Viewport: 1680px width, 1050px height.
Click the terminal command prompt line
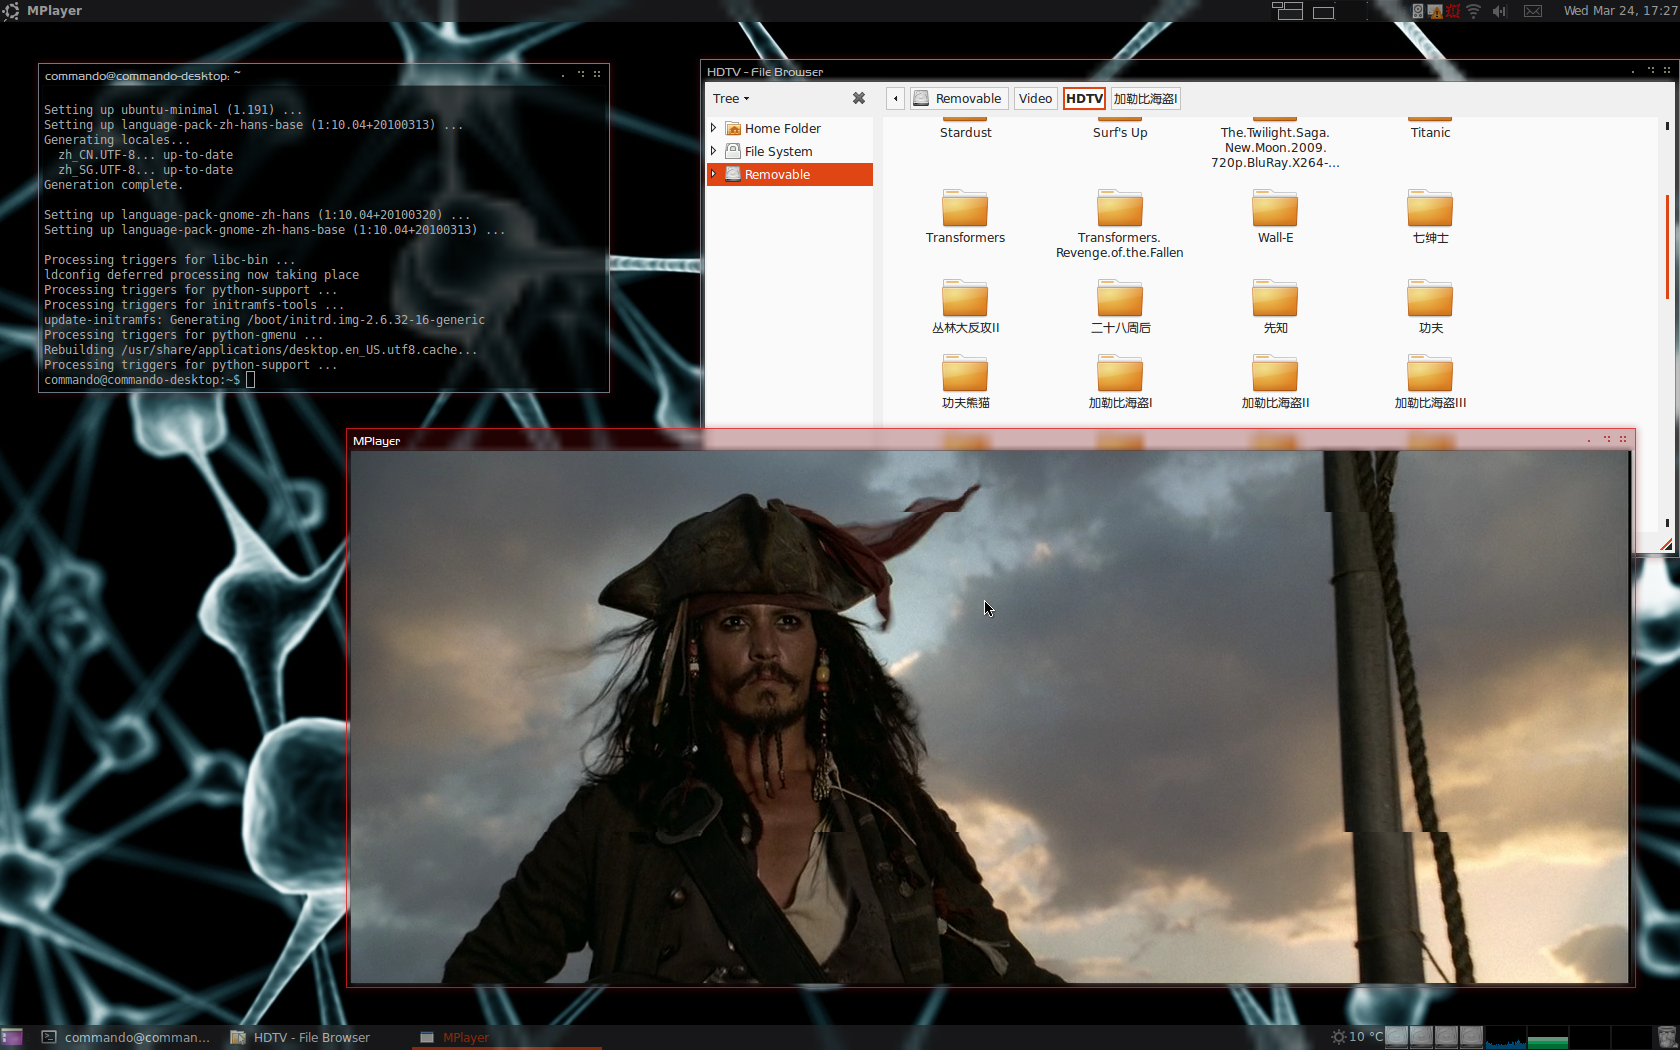[150, 380]
